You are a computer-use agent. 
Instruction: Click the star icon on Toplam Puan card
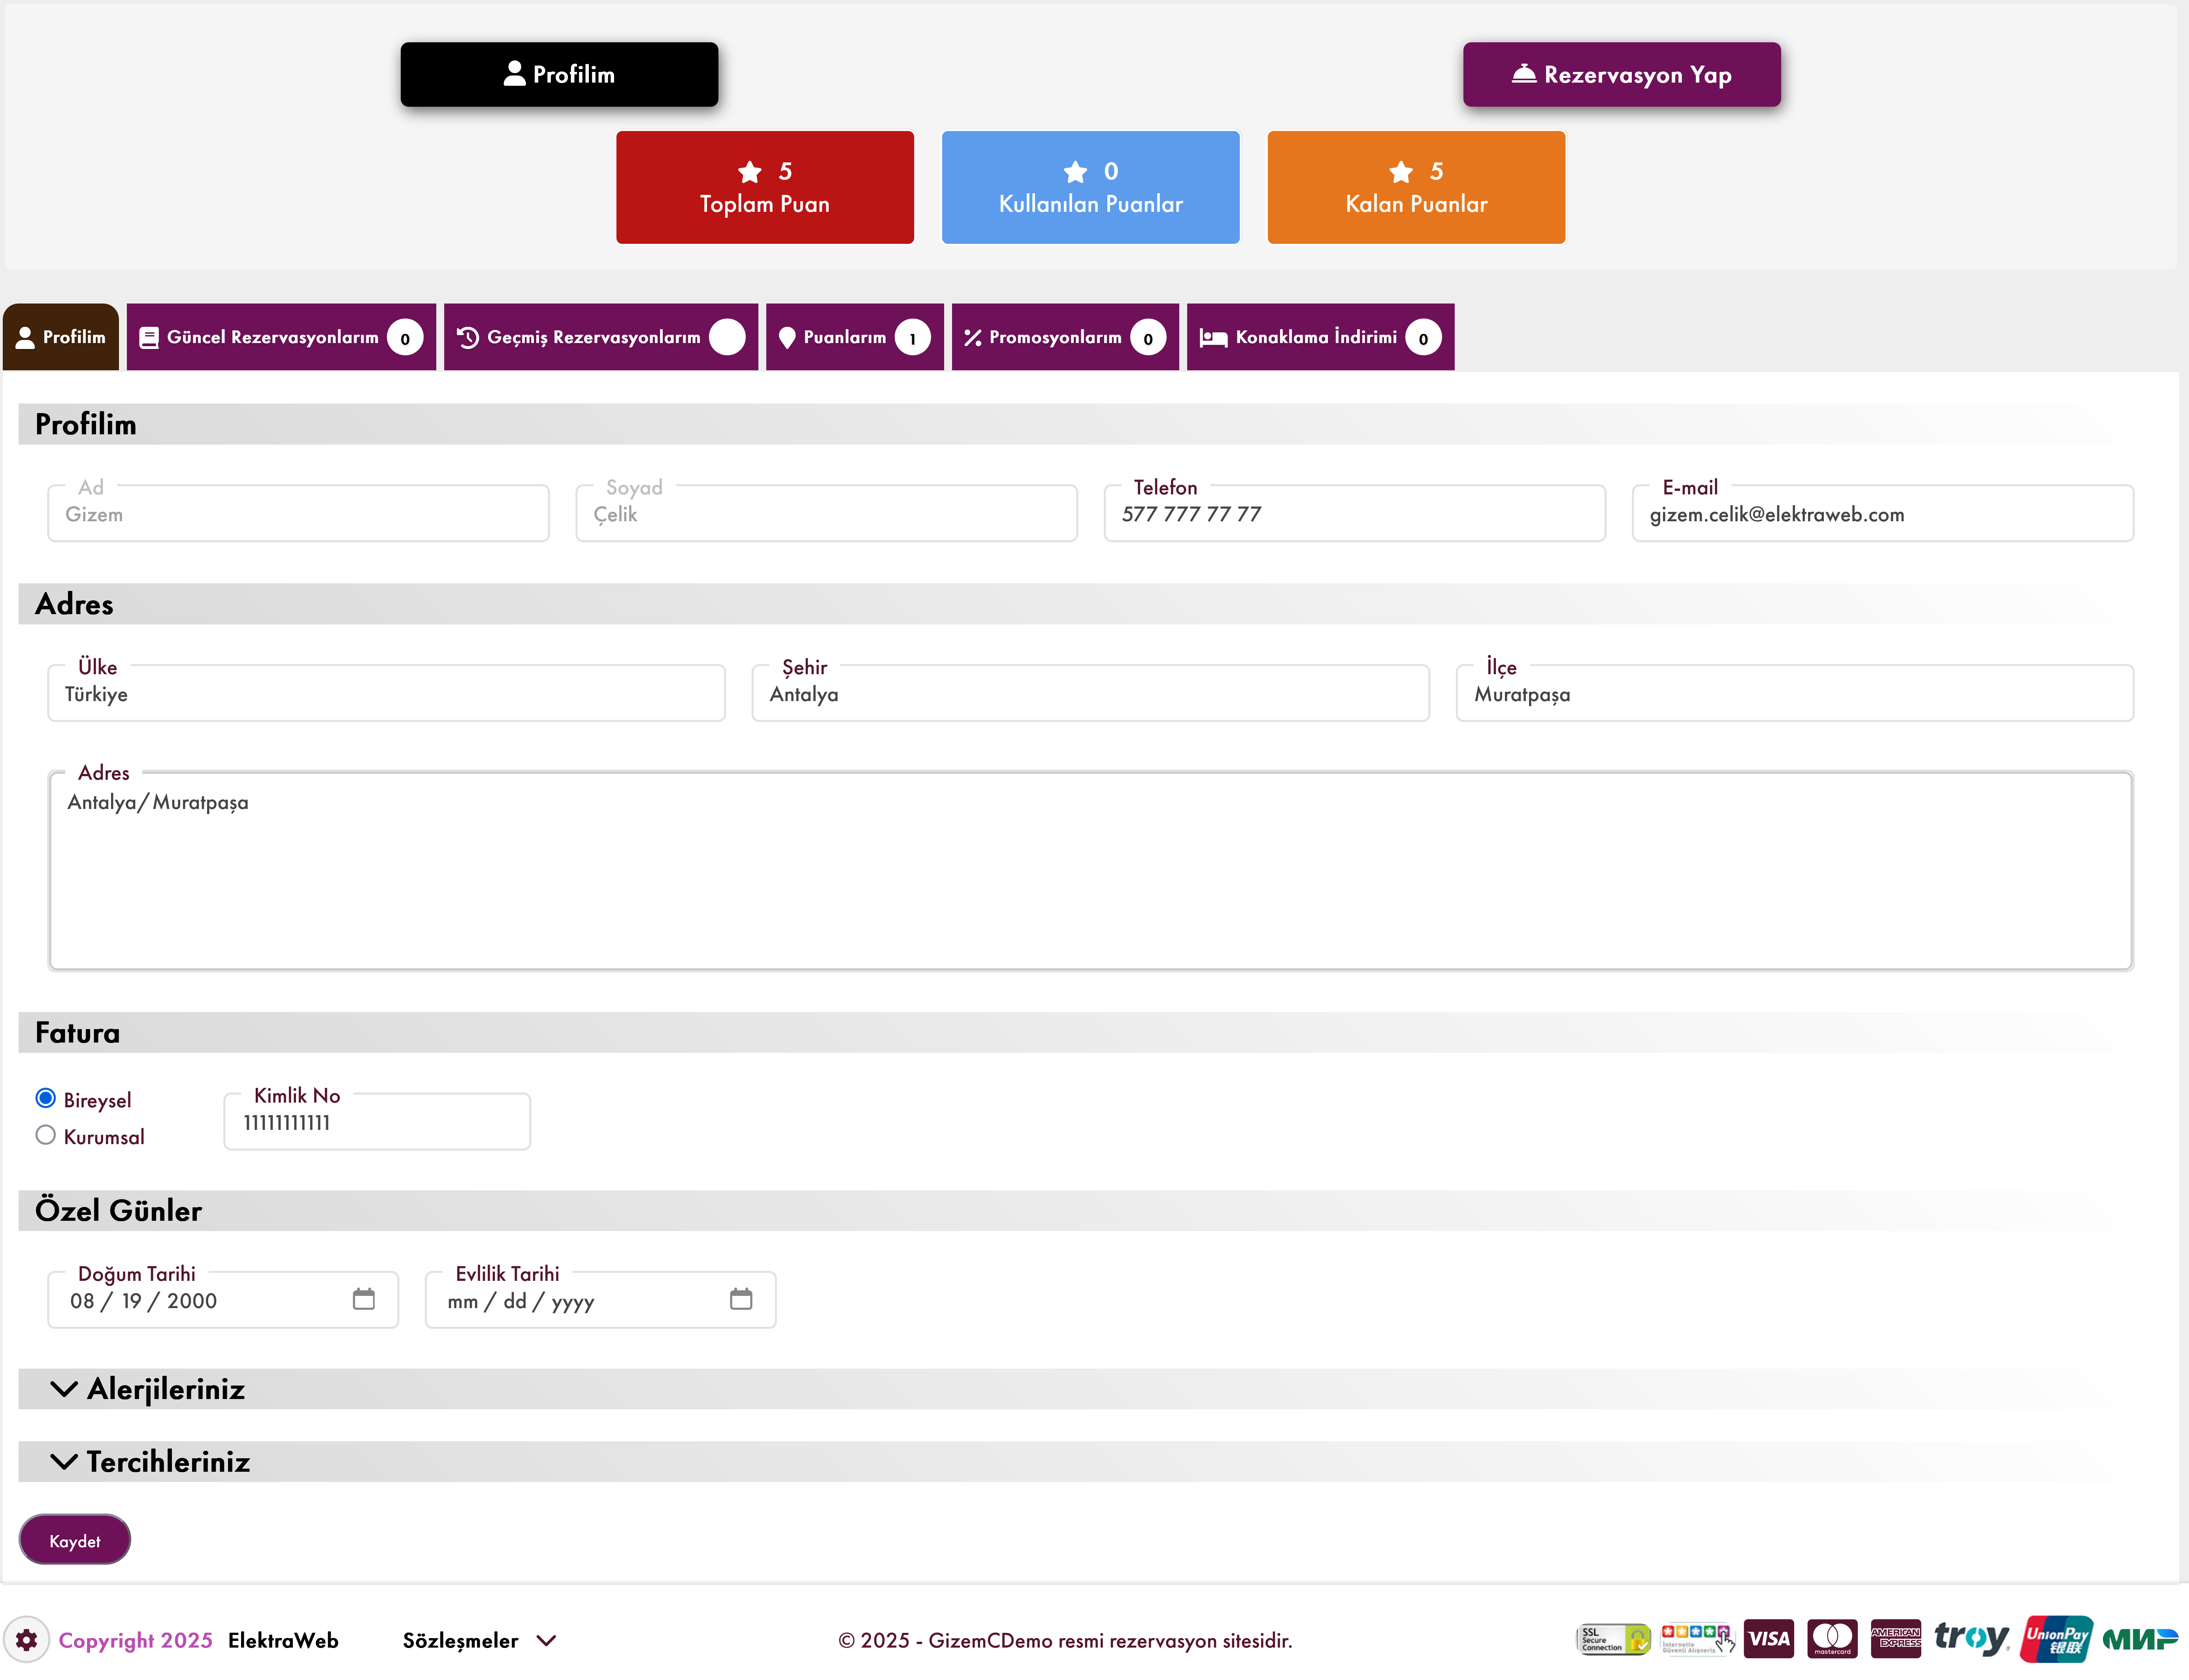tap(750, 172)
